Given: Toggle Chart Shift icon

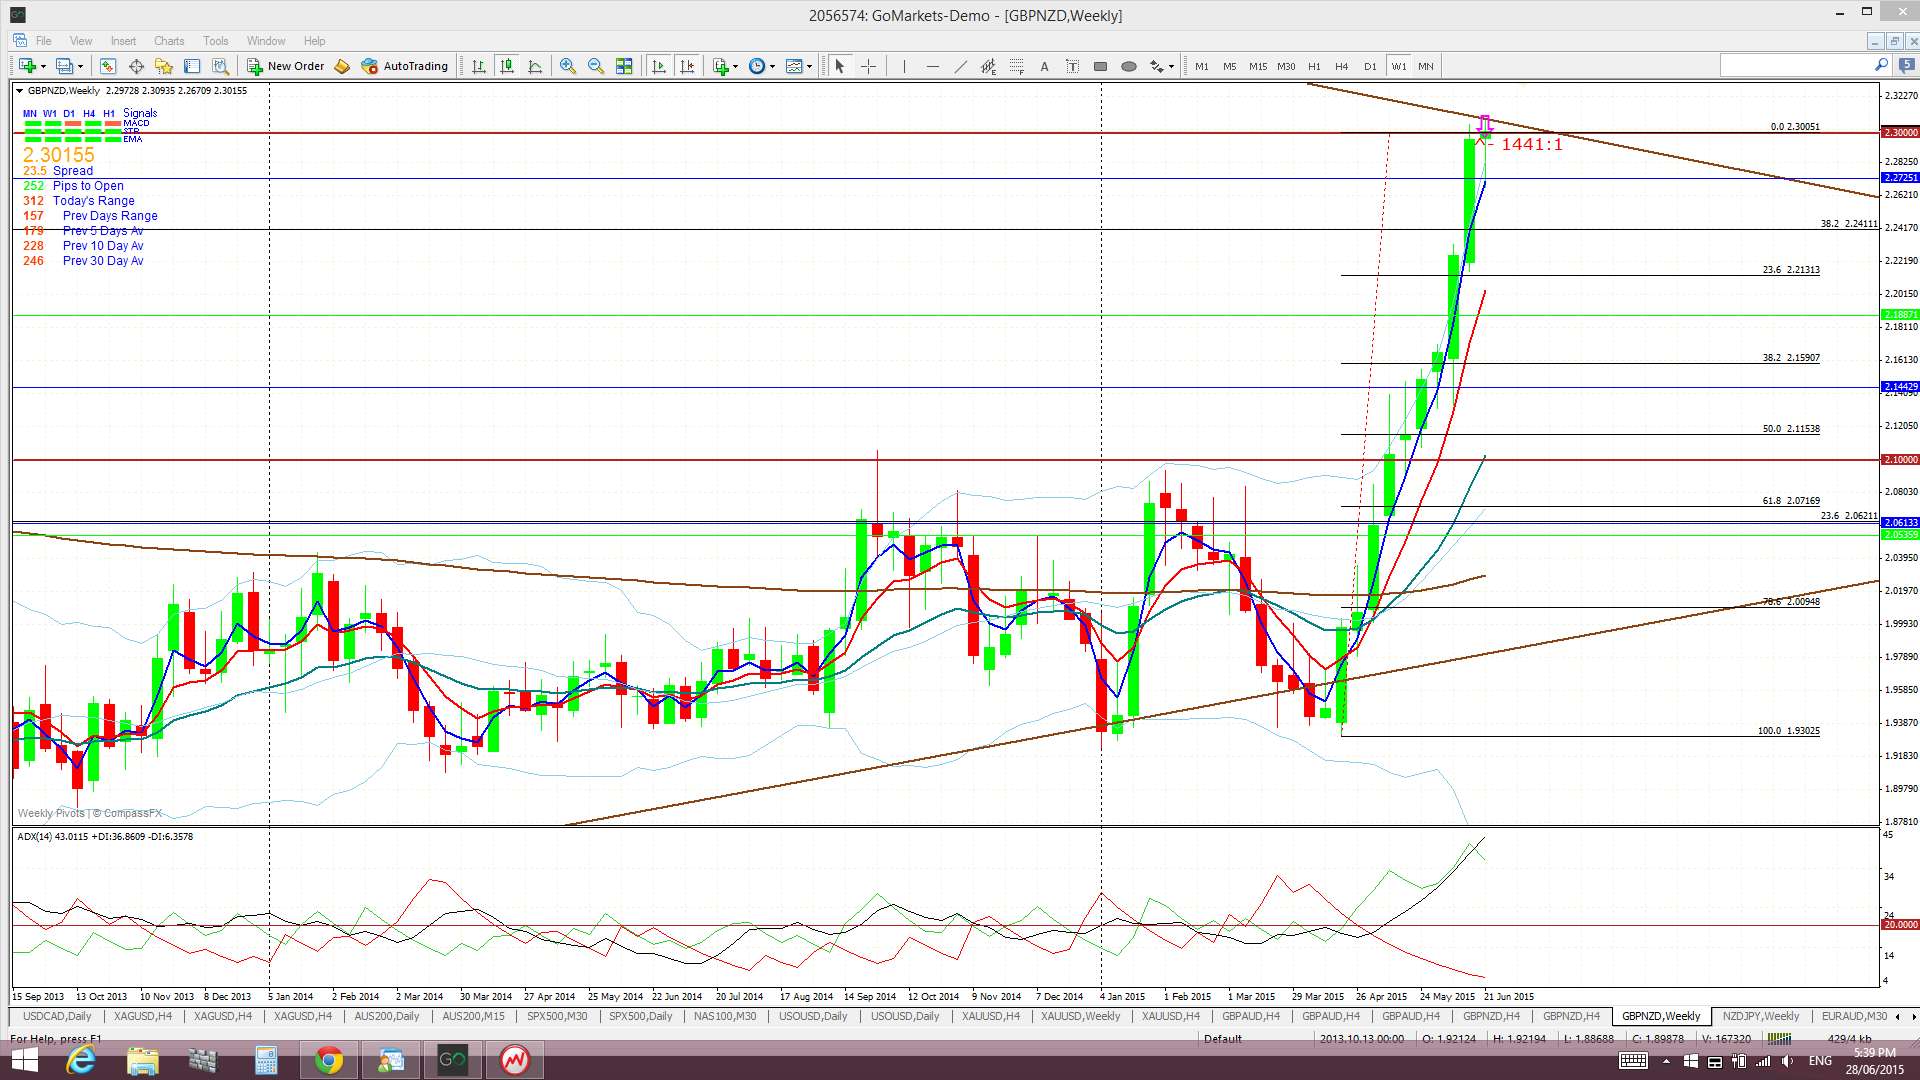Looking at the screenshot, I should pyautogui.click(x=687, y=66).
